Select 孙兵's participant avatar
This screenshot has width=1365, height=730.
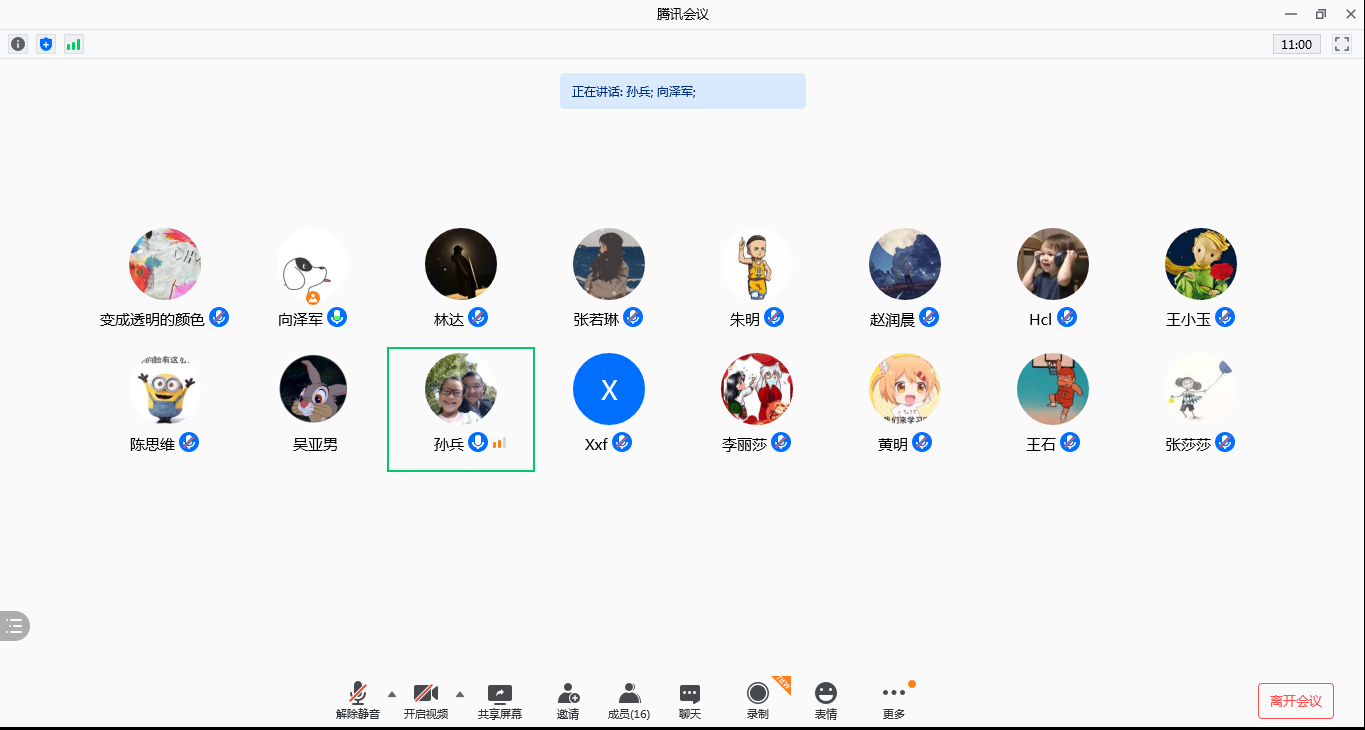coord(461,389)
